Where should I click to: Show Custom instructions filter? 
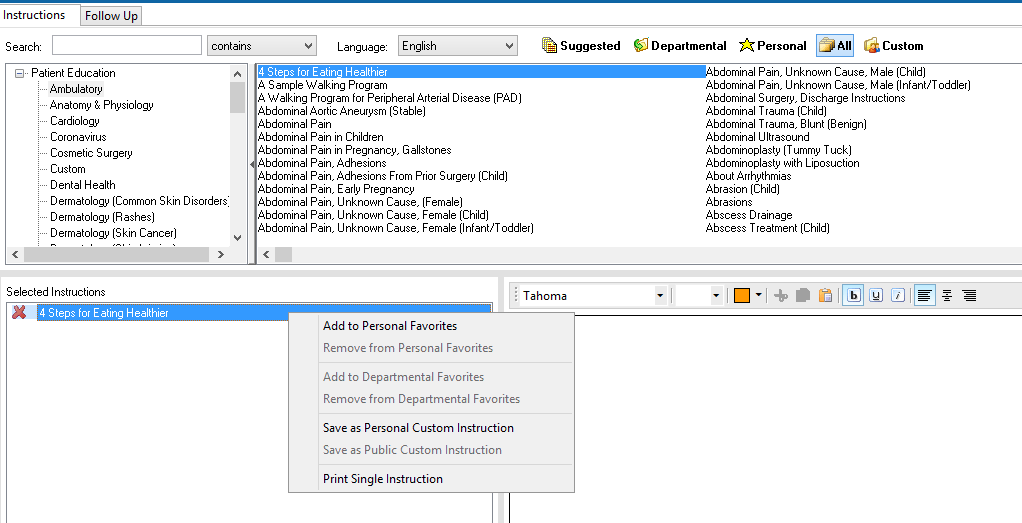[x=893, y=46]
